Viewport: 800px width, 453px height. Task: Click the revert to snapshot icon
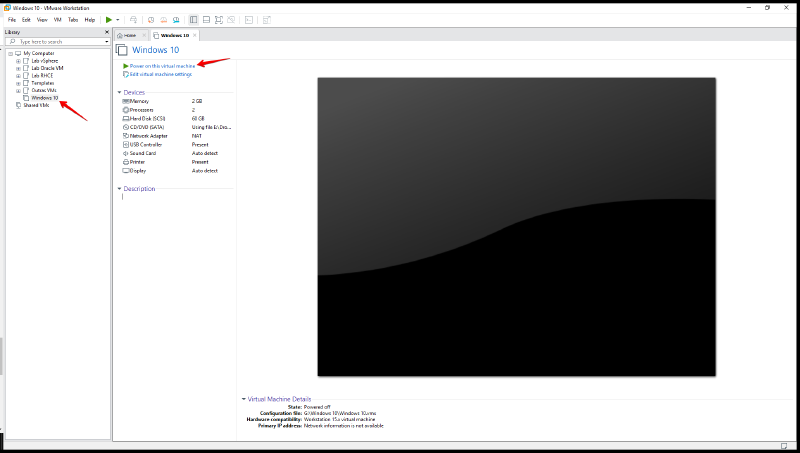click(x=162, y=20)
